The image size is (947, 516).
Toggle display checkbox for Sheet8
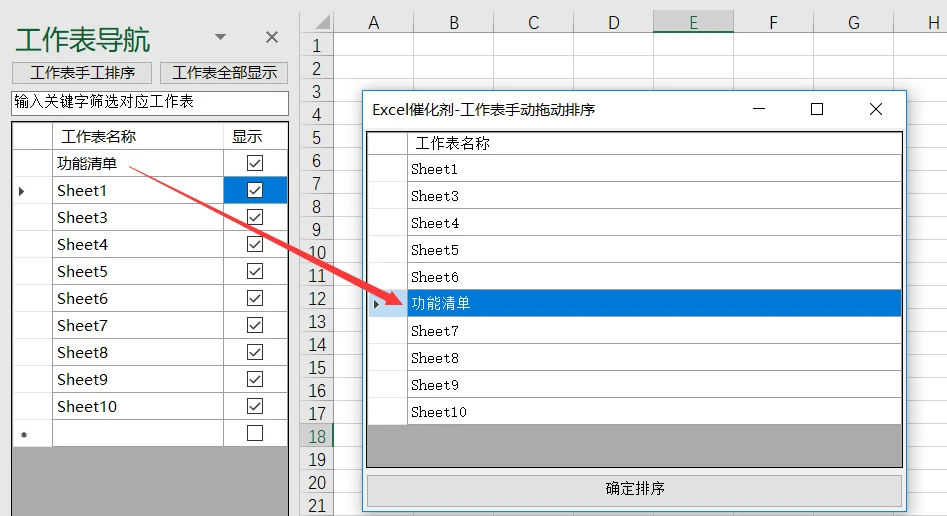(x=255, y=352)
